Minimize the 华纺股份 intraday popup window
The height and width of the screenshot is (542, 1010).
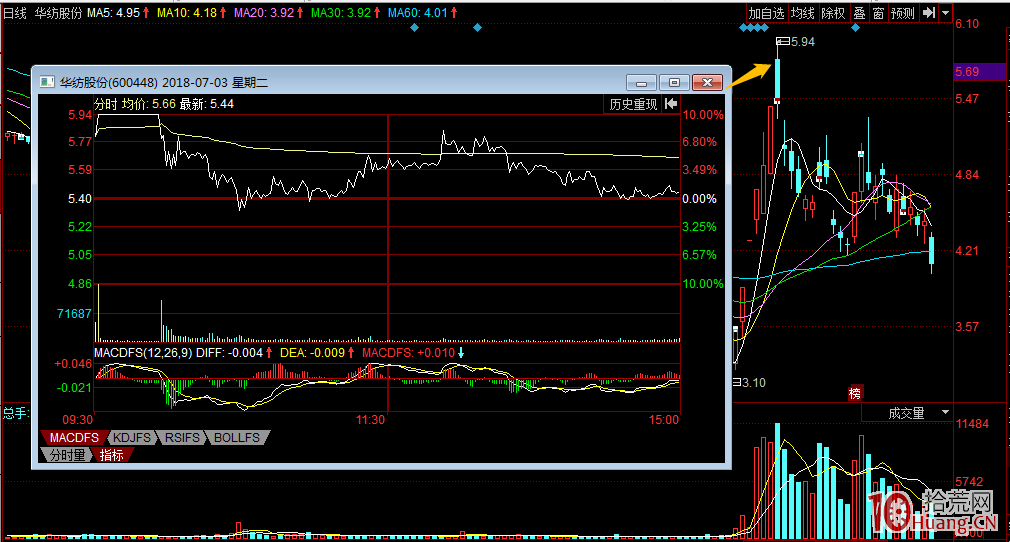tap(642, 82)
